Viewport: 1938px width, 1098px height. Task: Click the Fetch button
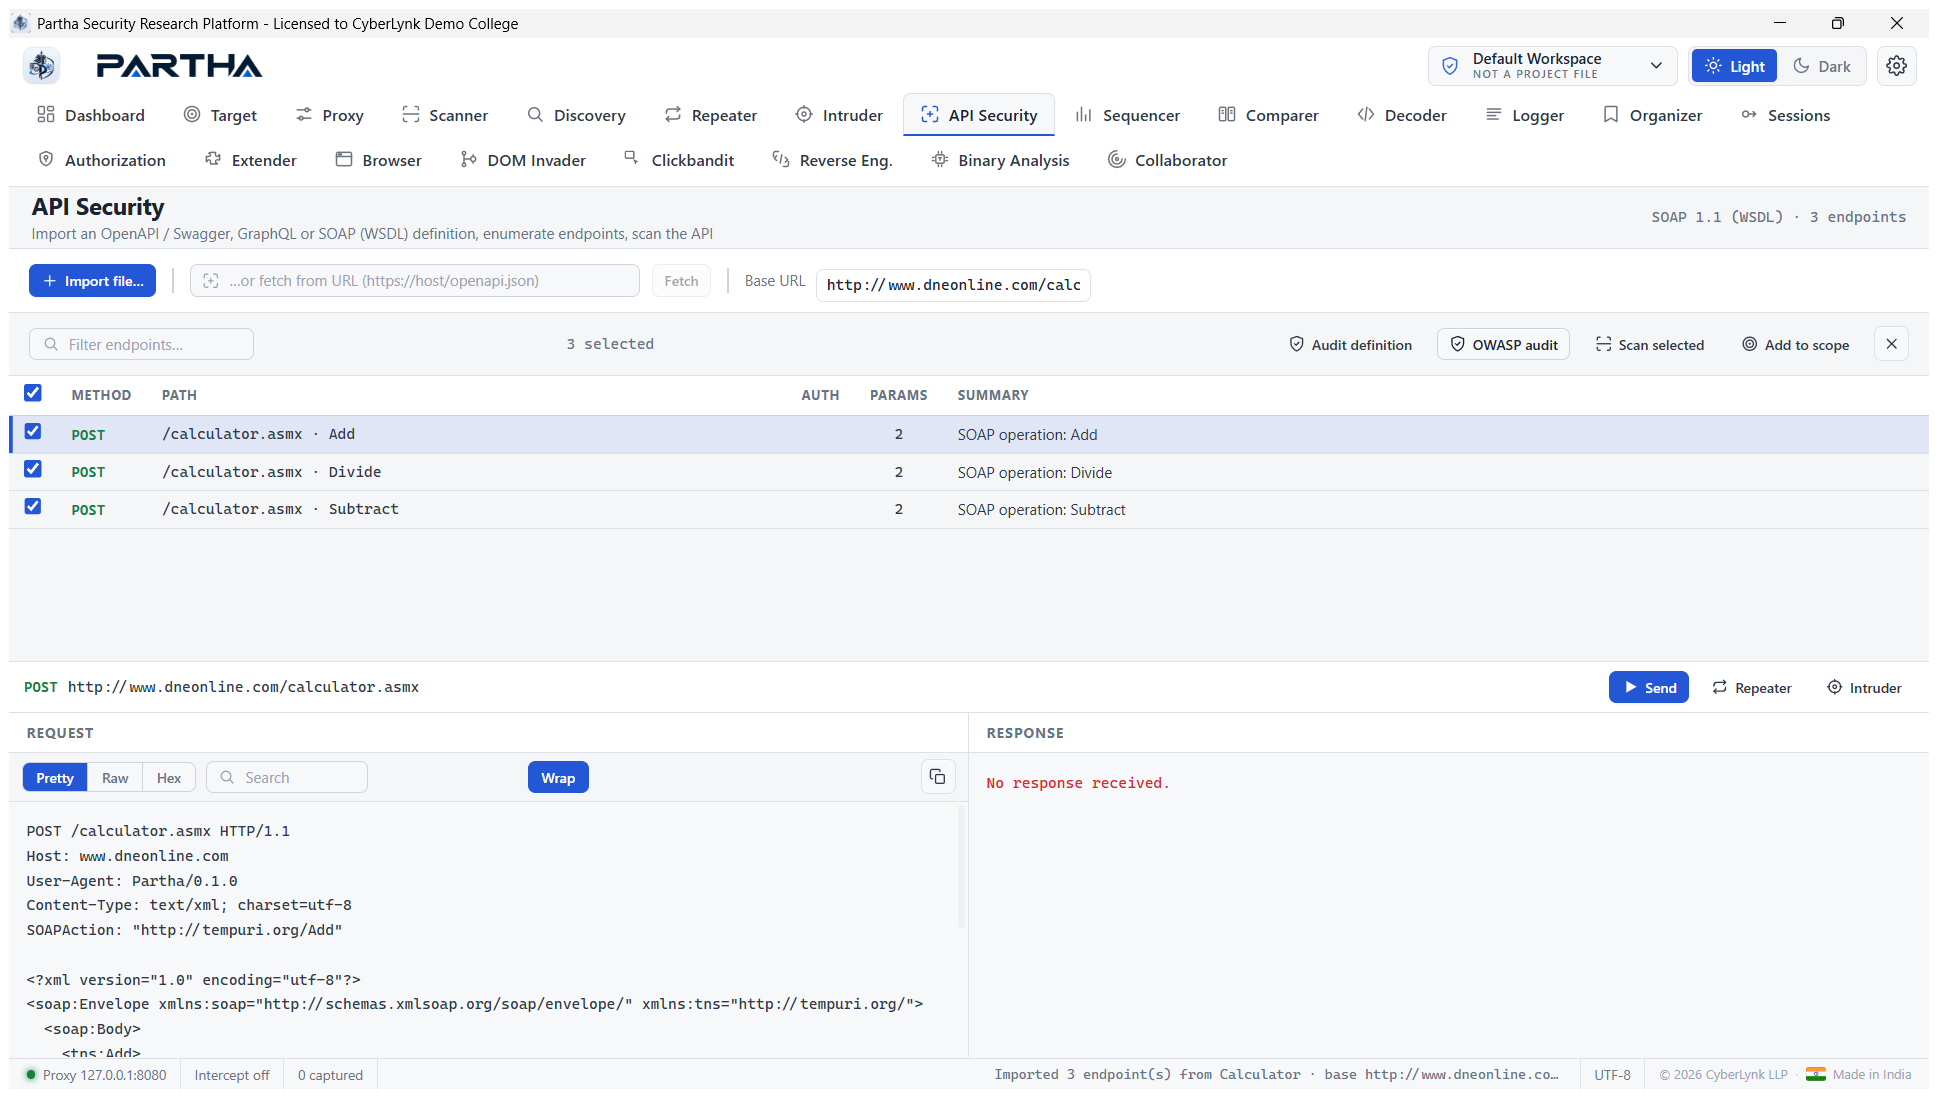(681, 281)
